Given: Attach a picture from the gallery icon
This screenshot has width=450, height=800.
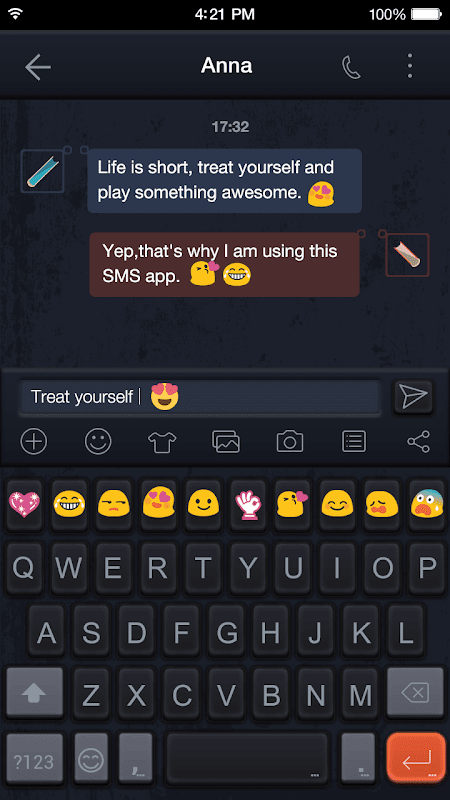Looking at the screenshot, I should (226, 441).
